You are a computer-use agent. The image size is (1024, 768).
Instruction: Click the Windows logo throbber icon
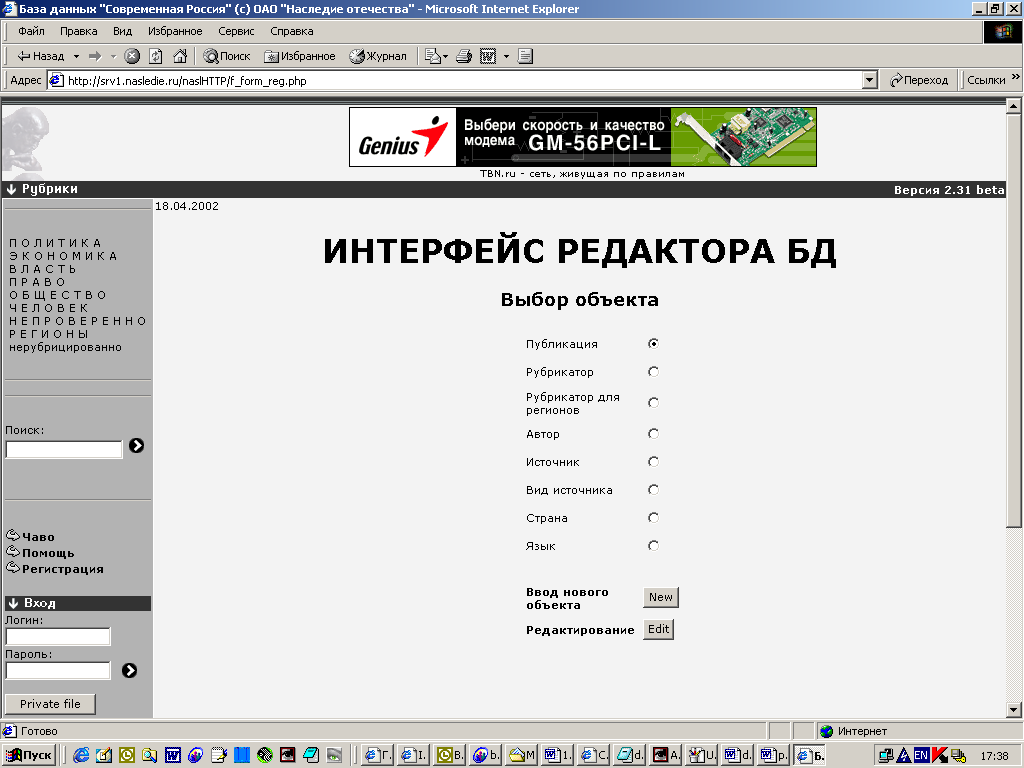coord(1002,31)
